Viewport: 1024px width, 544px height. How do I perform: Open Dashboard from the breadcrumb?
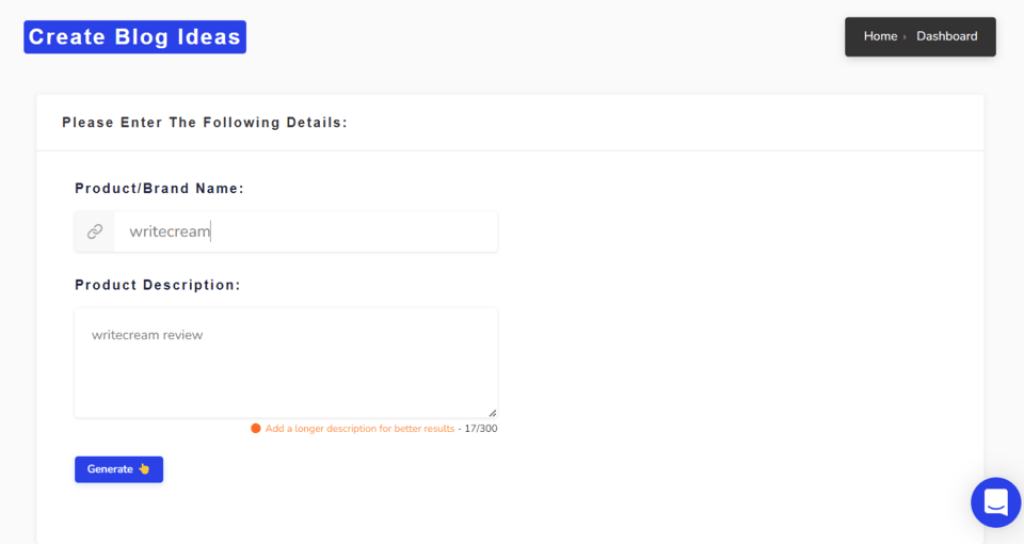947,36
